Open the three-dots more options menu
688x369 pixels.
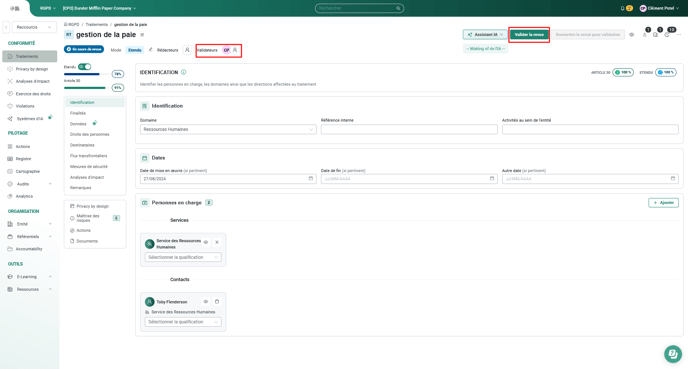(679, 34)
